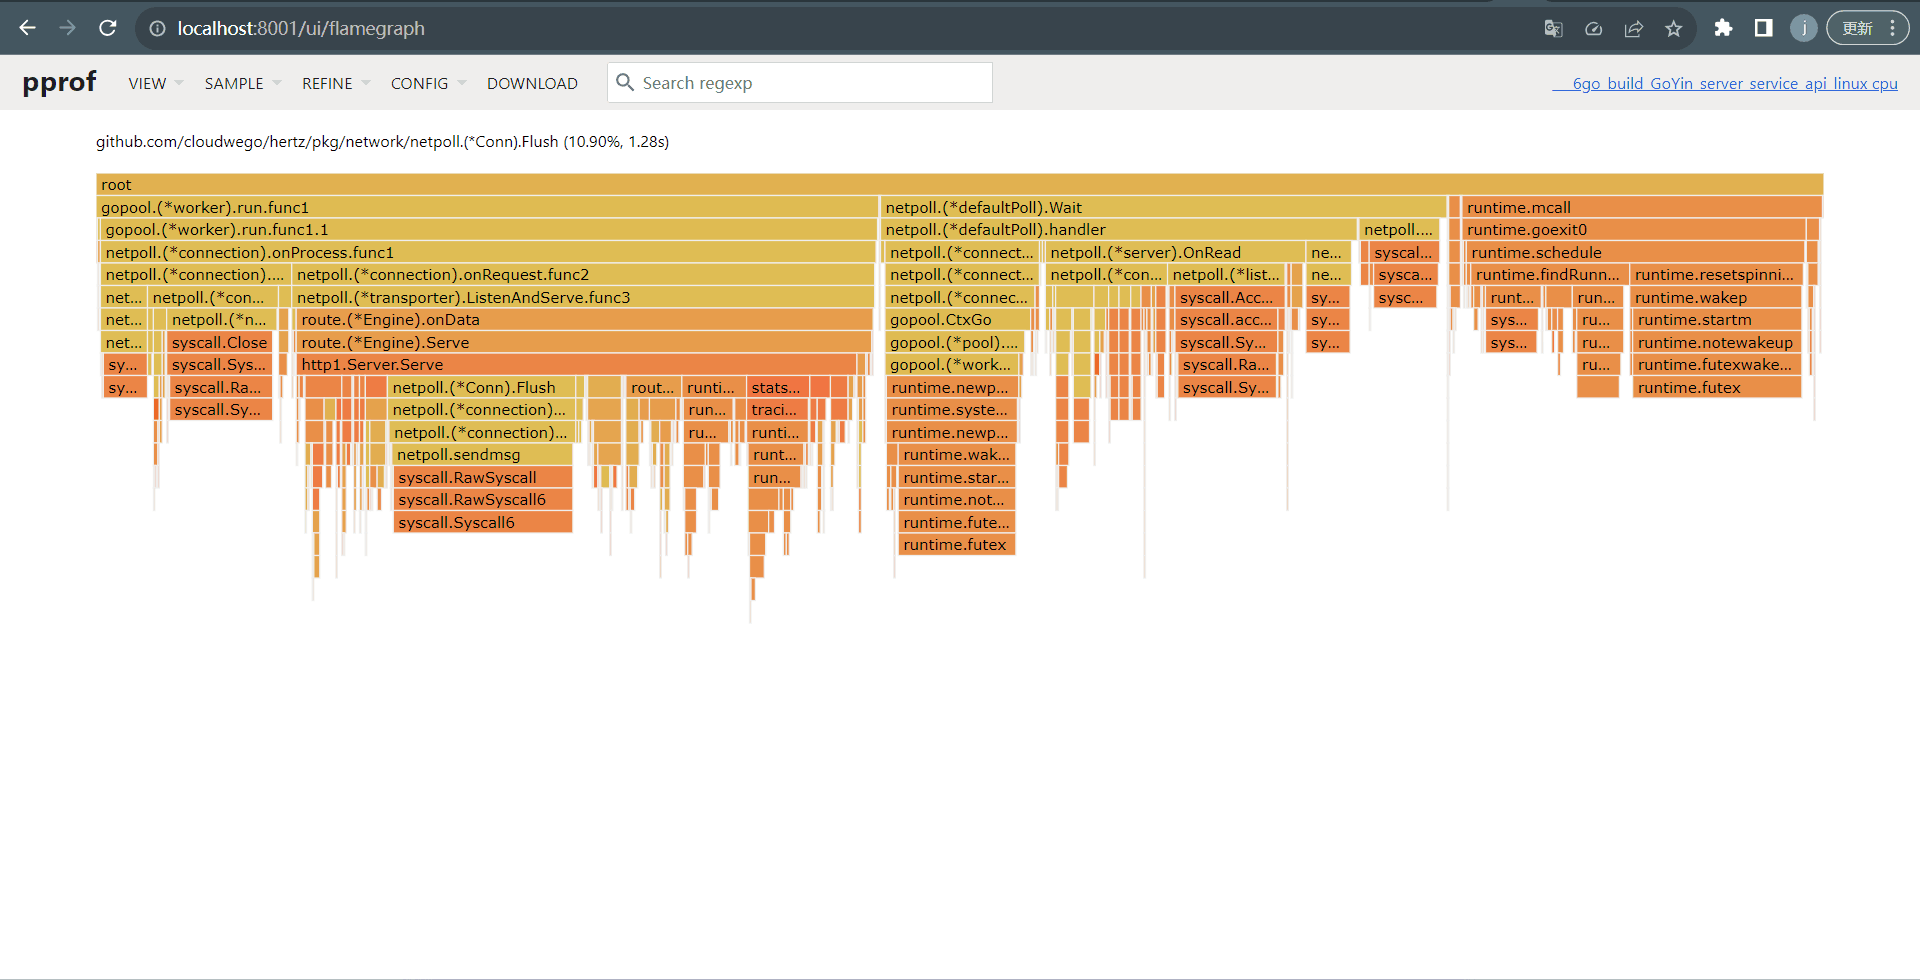The height and width of the screenshot is (980, 1920).
Task: Select runtime.startm frame
Action: point(1716,319)
